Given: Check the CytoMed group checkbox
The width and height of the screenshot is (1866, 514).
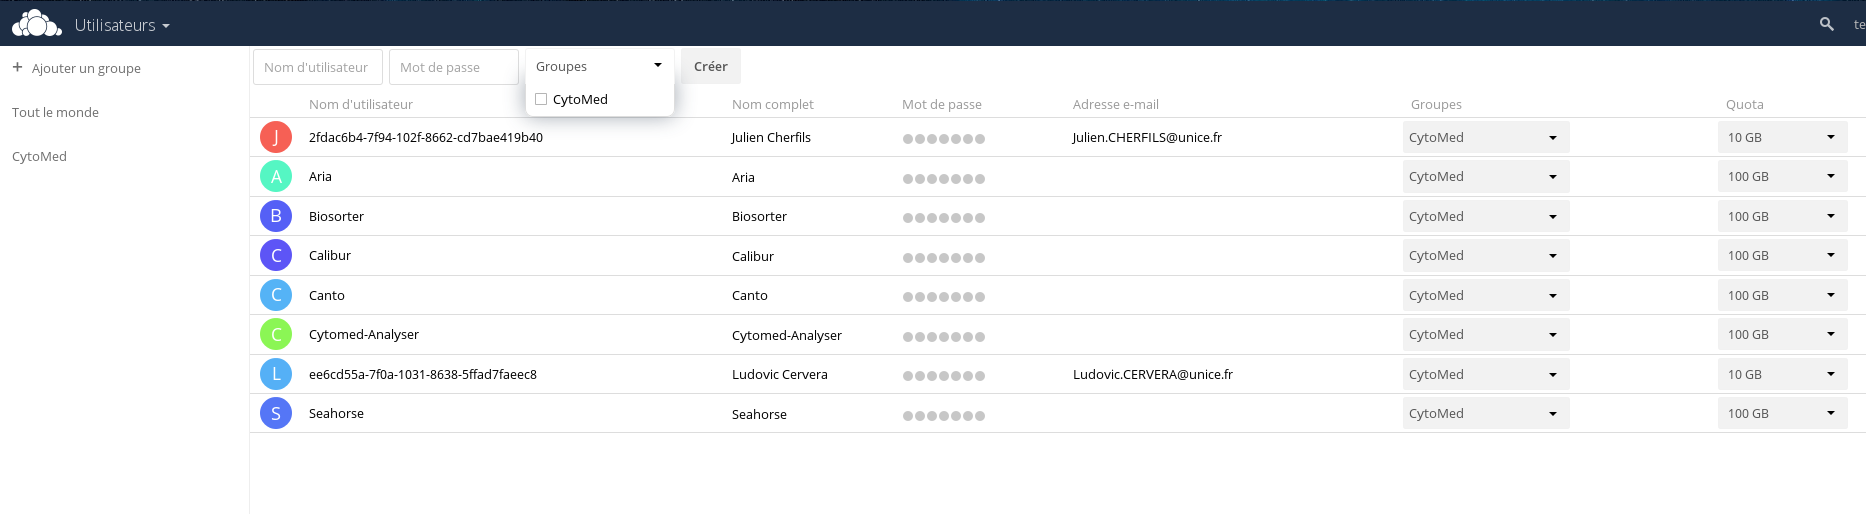Looking at the screenshot, I should click(541, 99).
